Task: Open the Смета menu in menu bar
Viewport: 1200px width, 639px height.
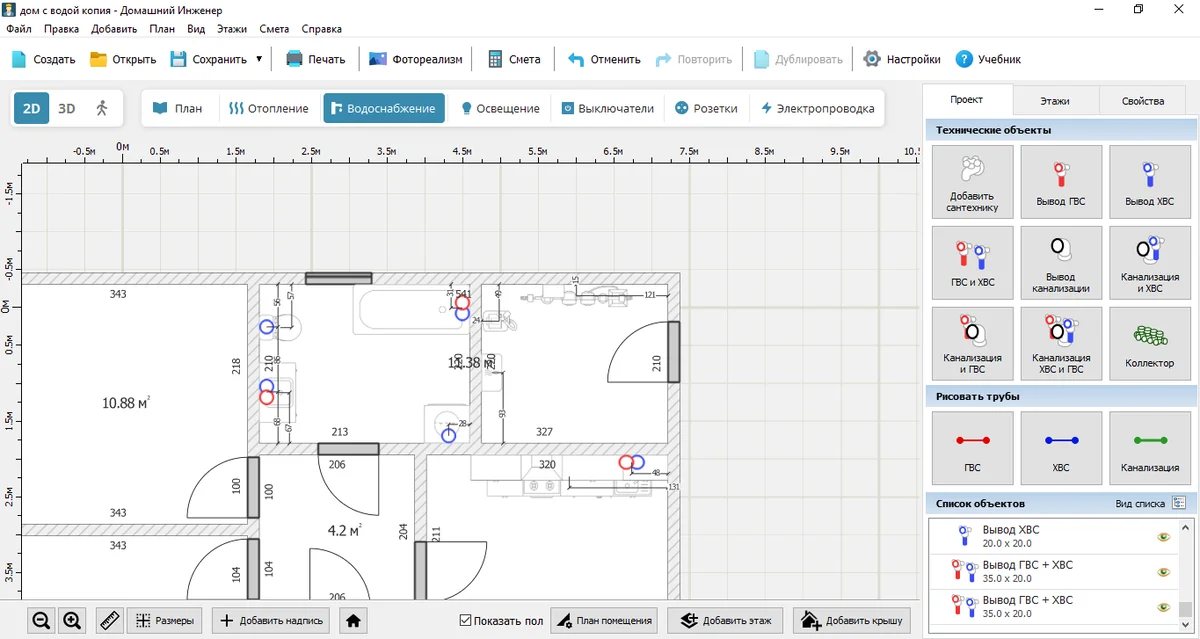Action: pos(274,29)
